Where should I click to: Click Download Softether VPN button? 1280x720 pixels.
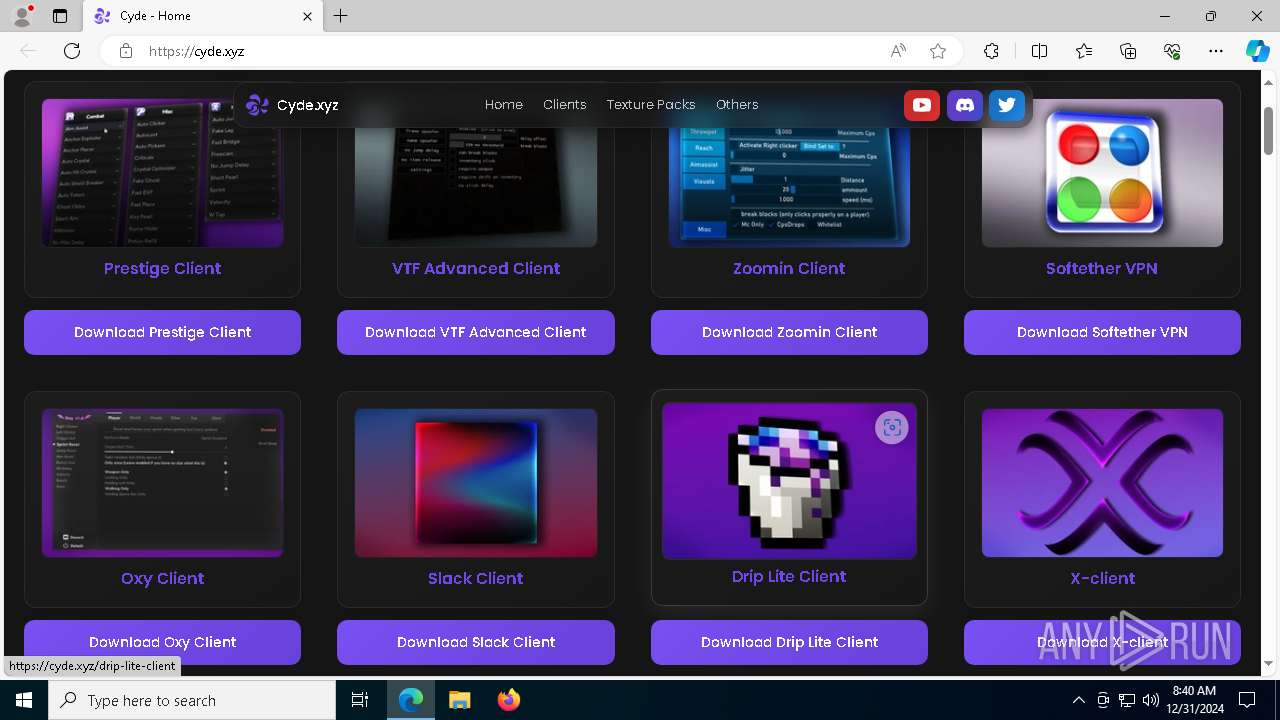pyautogui.click(x=1102, y=332)
